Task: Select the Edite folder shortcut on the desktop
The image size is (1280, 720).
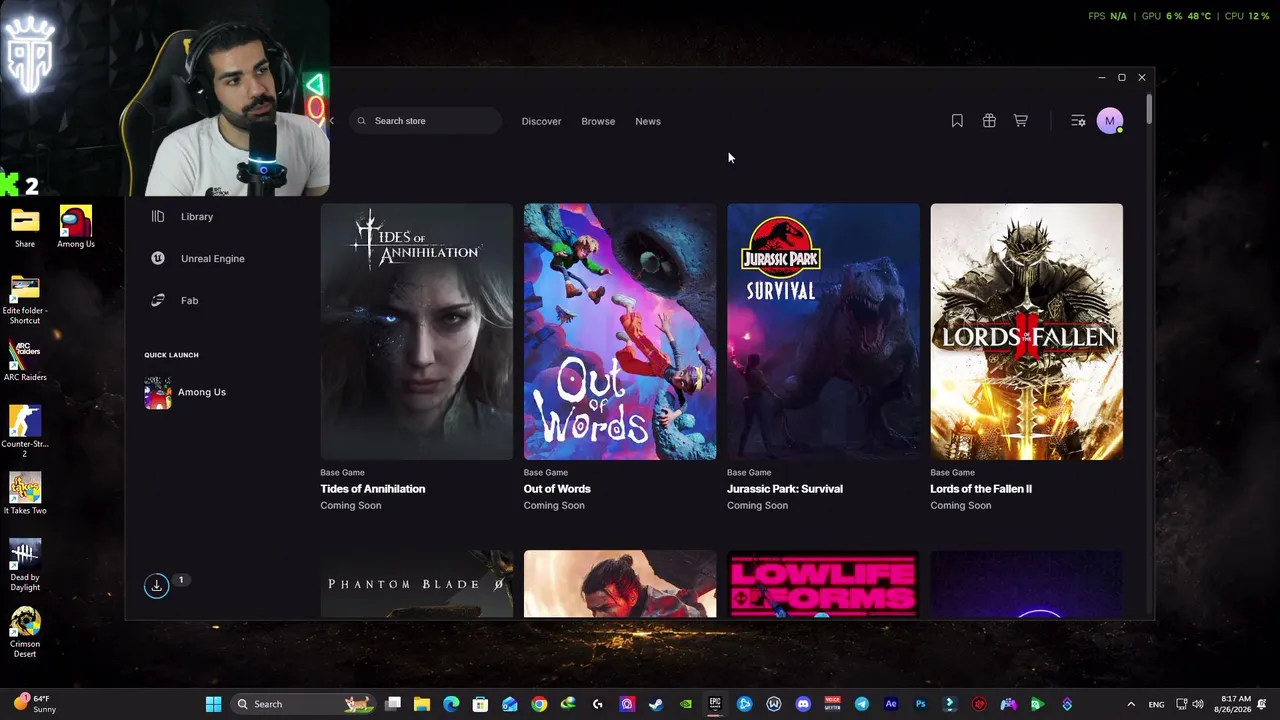Action: click(25, 300)
